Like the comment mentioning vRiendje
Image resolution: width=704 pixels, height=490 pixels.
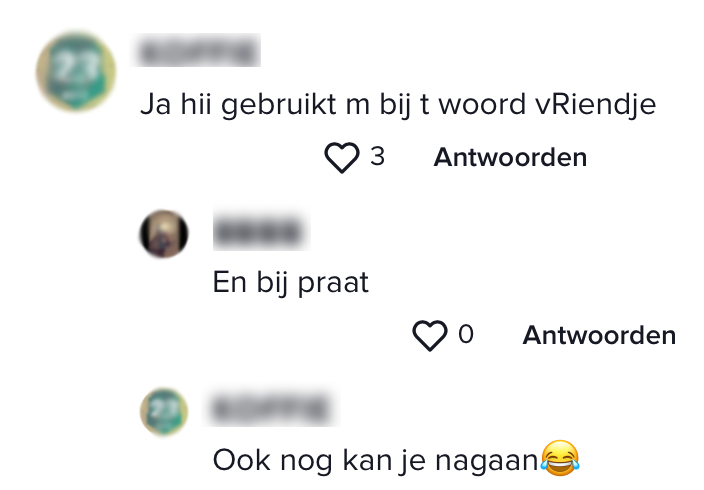(342, 157)
